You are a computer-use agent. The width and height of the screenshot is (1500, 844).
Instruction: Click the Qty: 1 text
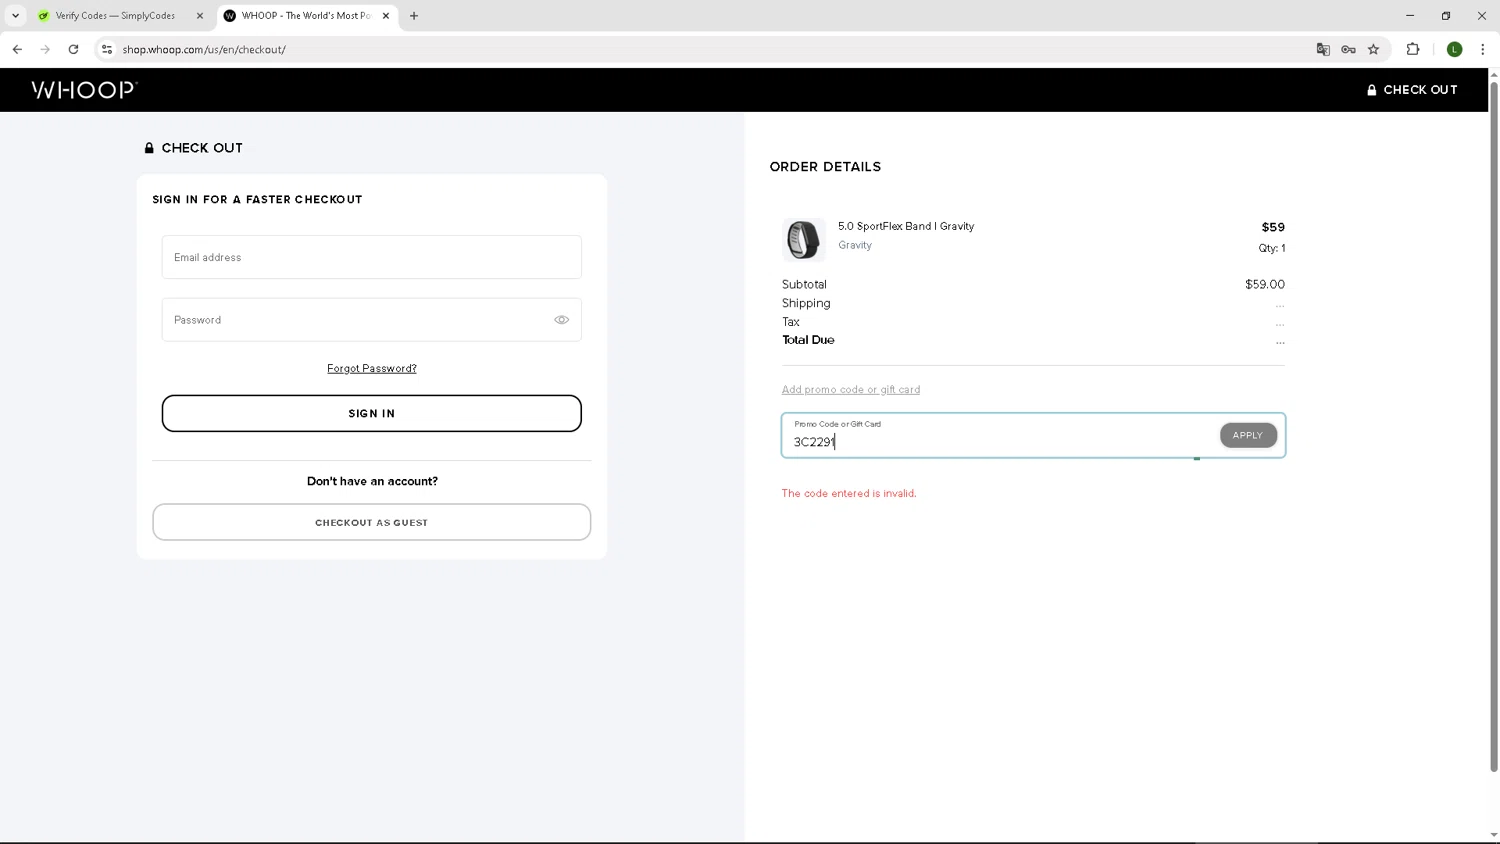[1272, 248]
